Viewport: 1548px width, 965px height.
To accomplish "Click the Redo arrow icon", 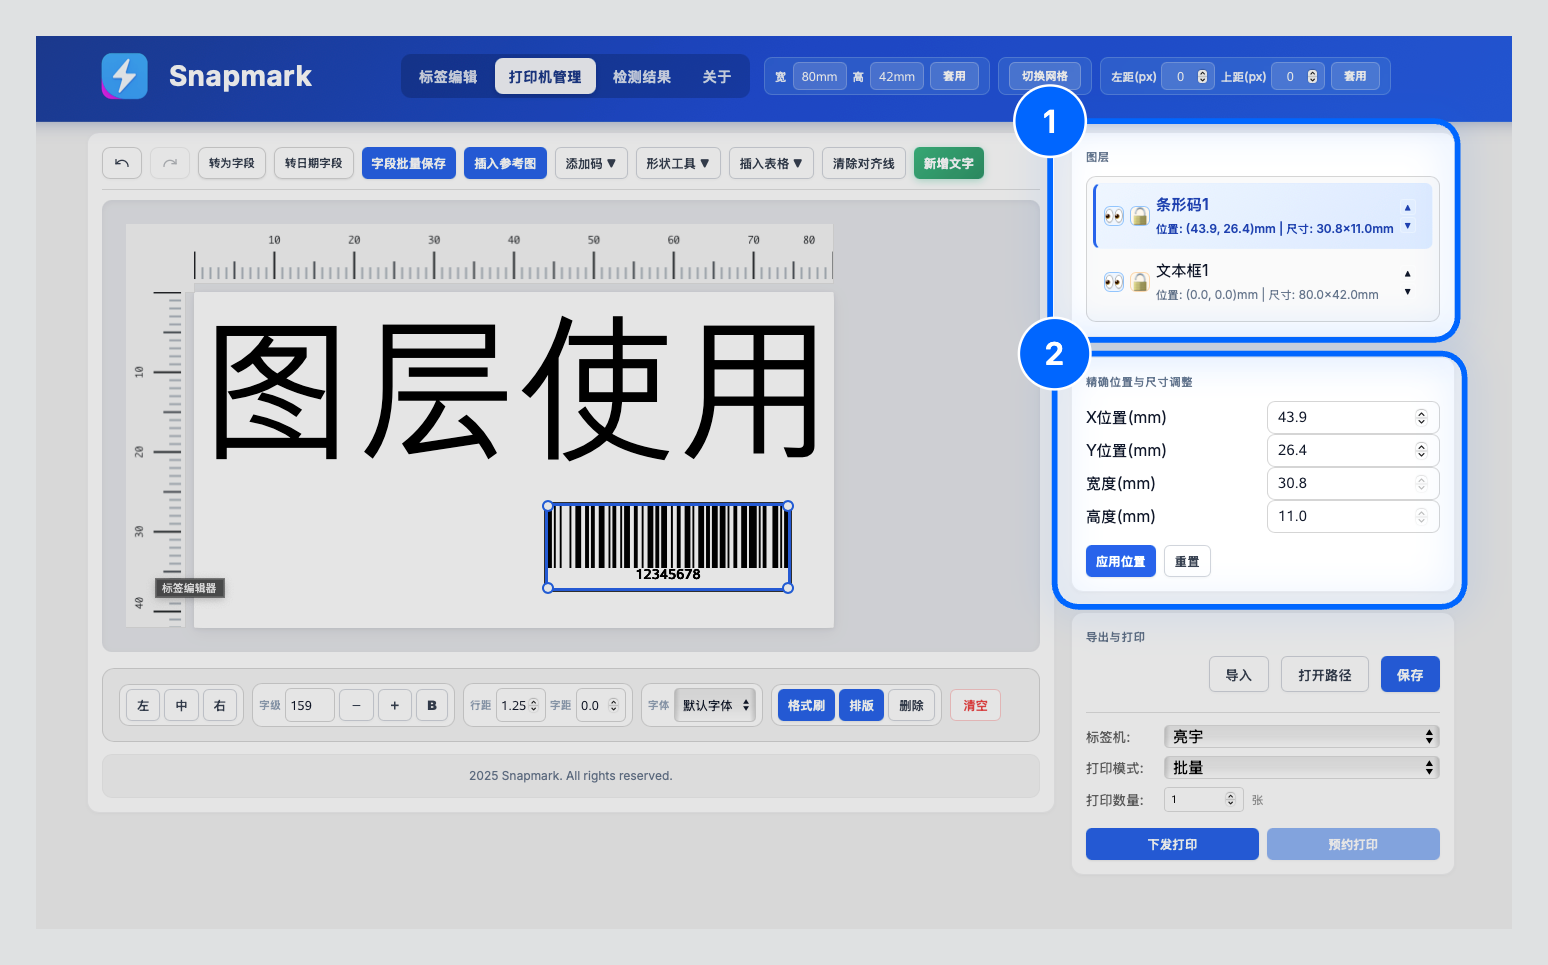I will click(x=169, y=163).
